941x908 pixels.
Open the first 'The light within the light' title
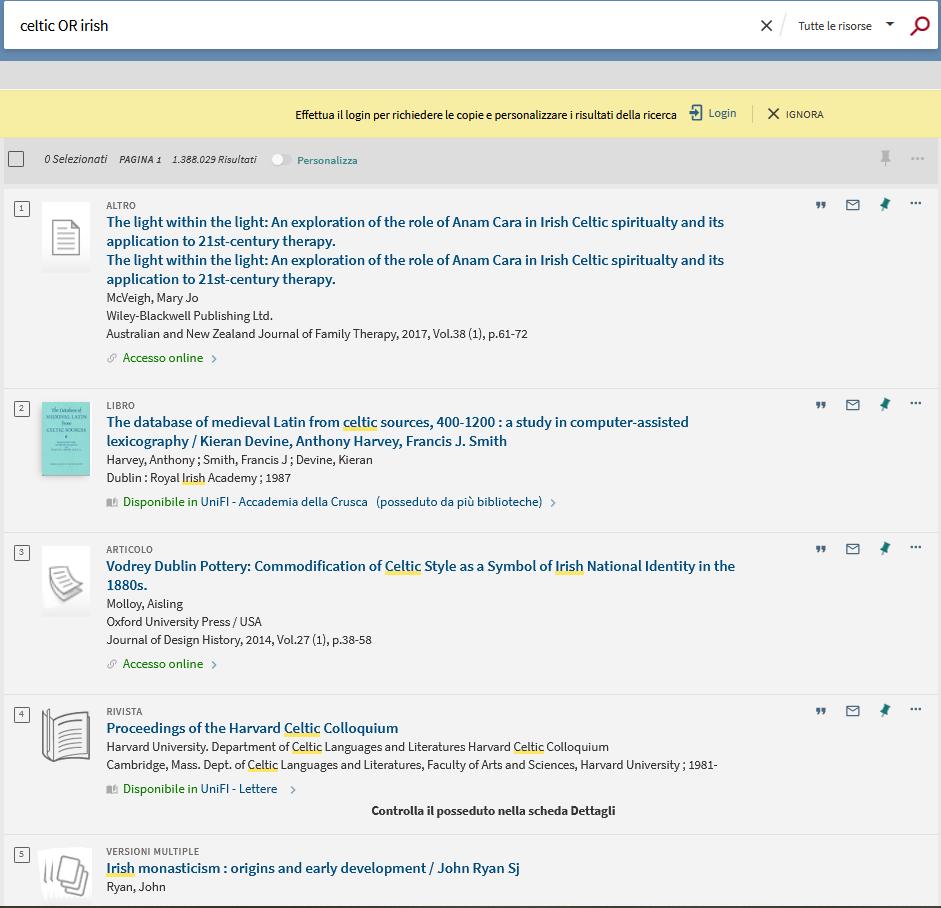pos(415,232)
